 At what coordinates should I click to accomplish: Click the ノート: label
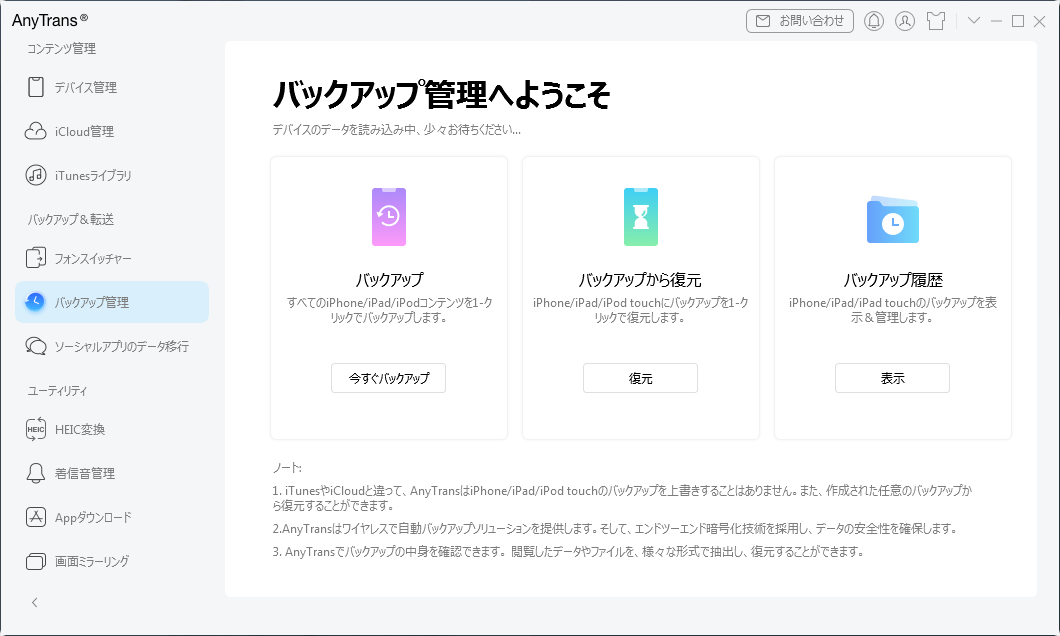pyautogui.click(x=287, y=467)
